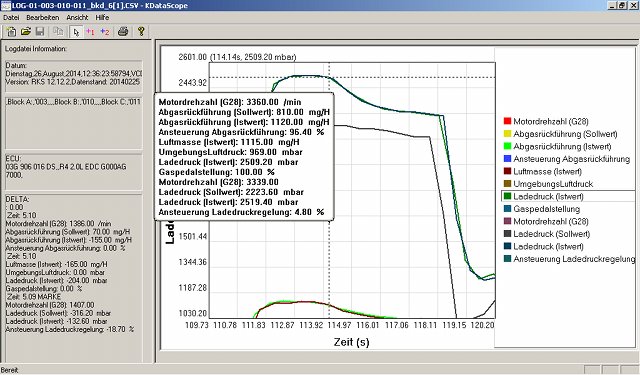640x375 pixels.
Task: Select legend entry Ansteuerung Abgasrückführung
Action: click(571, 159)
